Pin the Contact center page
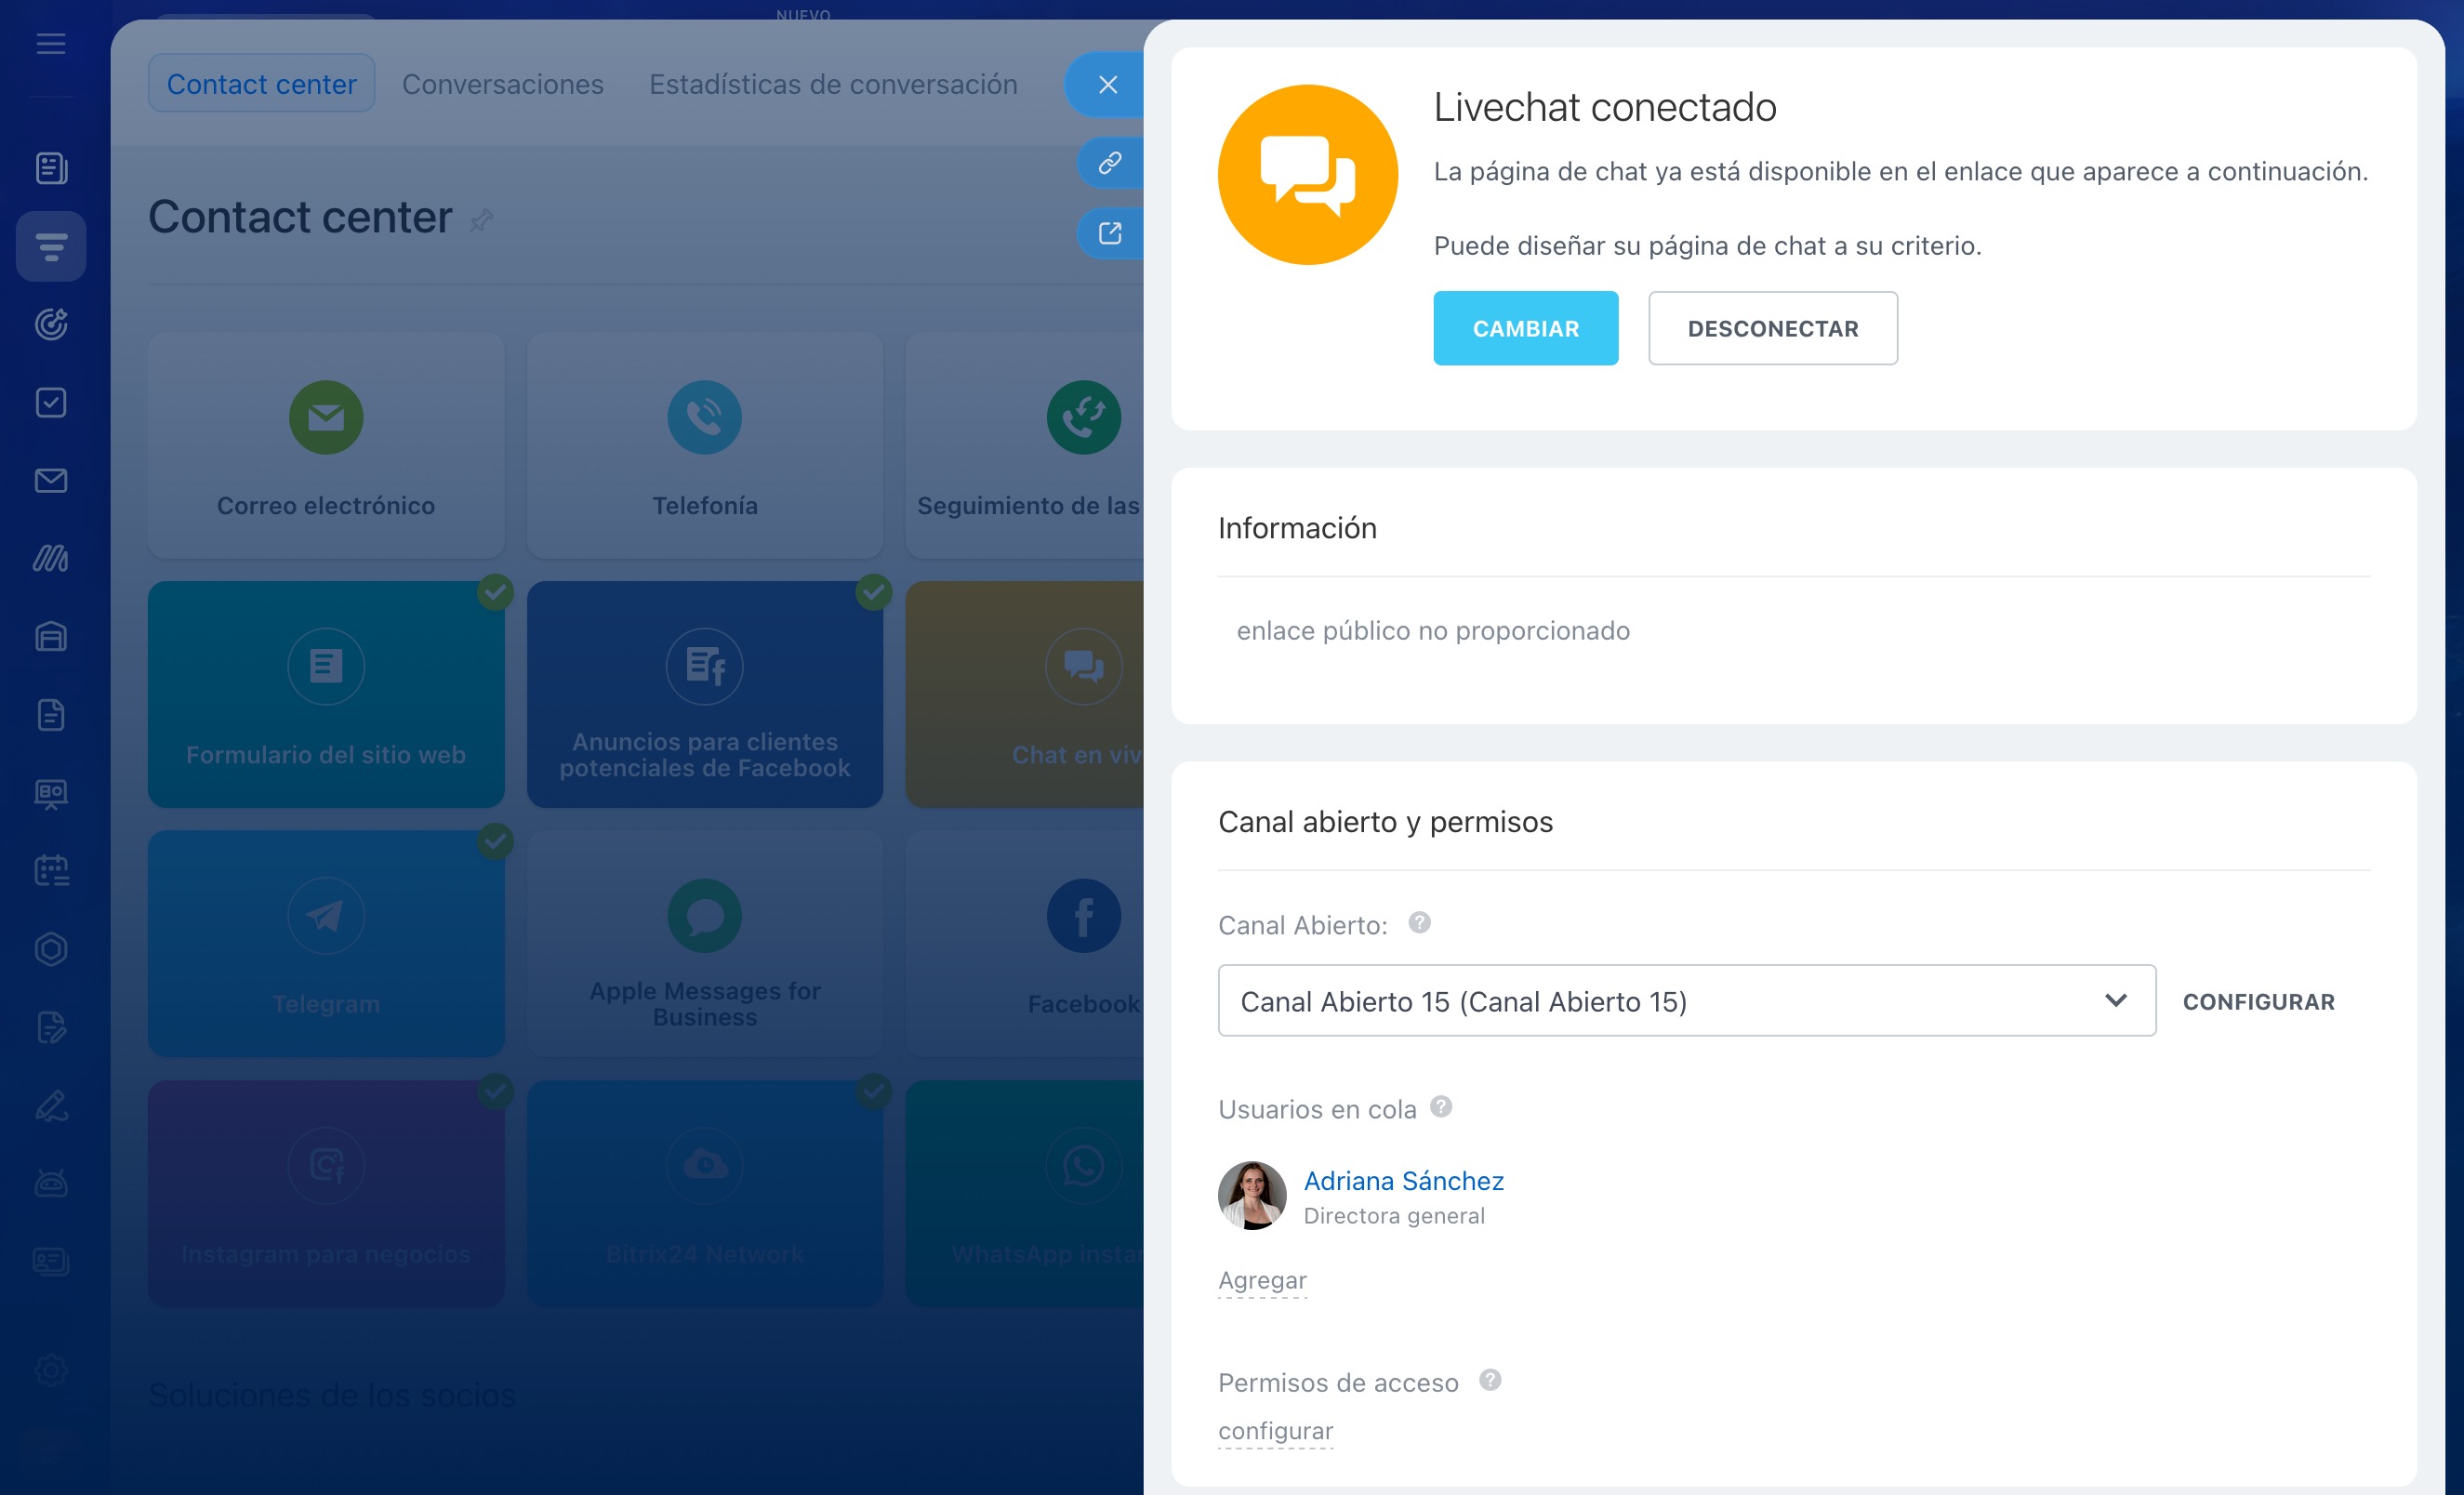The height and width of the screenshot is (1495, 2464). click(x=482, y=219)
